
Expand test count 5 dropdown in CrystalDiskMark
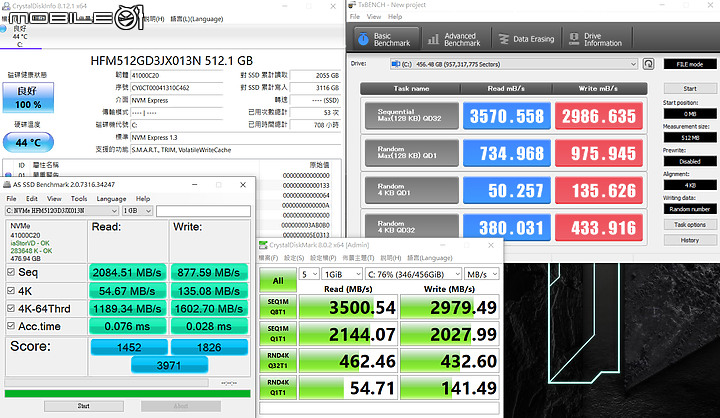point(309,274)
